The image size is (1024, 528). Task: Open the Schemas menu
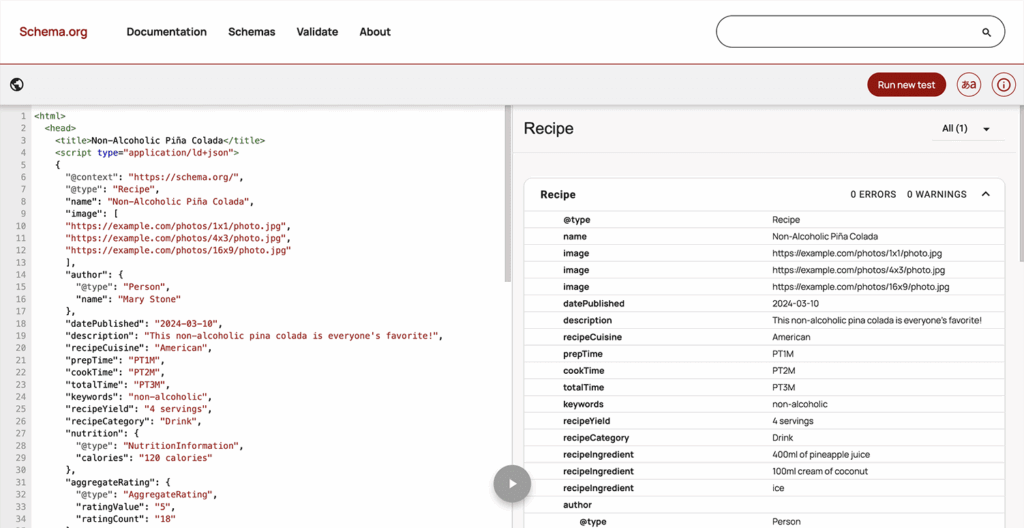coord(251,31)
